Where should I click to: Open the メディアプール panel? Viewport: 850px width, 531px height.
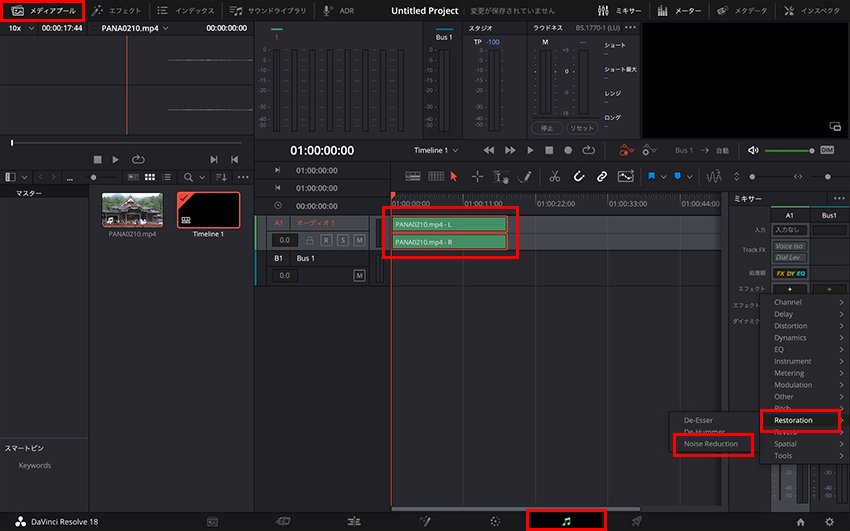point(41,9)
